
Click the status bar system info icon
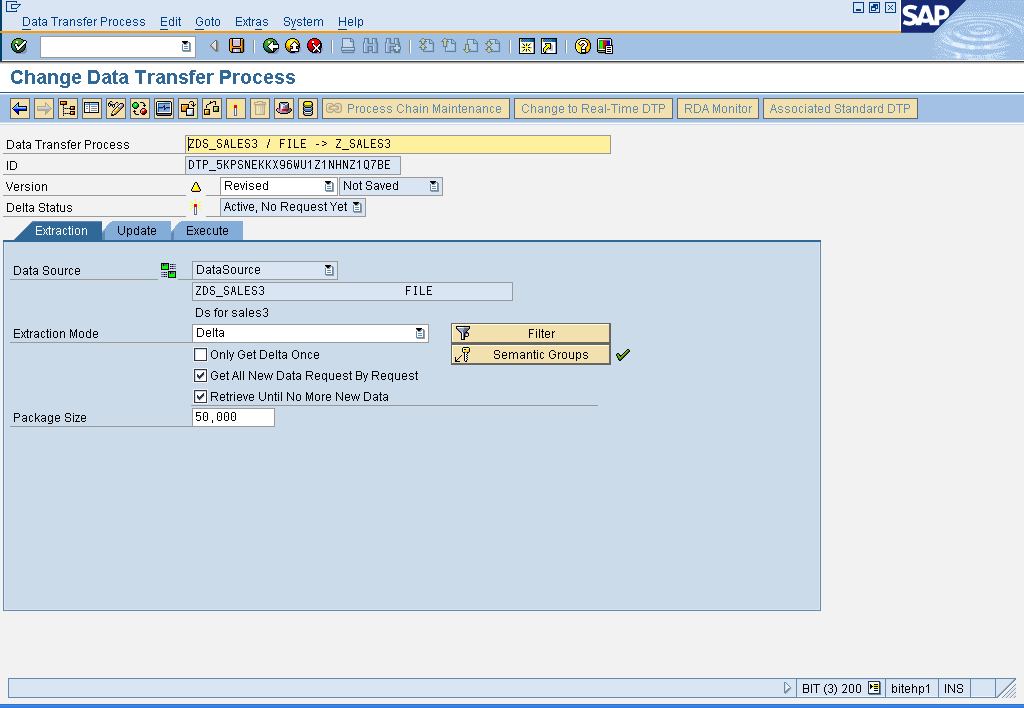[x=874, y=688]
